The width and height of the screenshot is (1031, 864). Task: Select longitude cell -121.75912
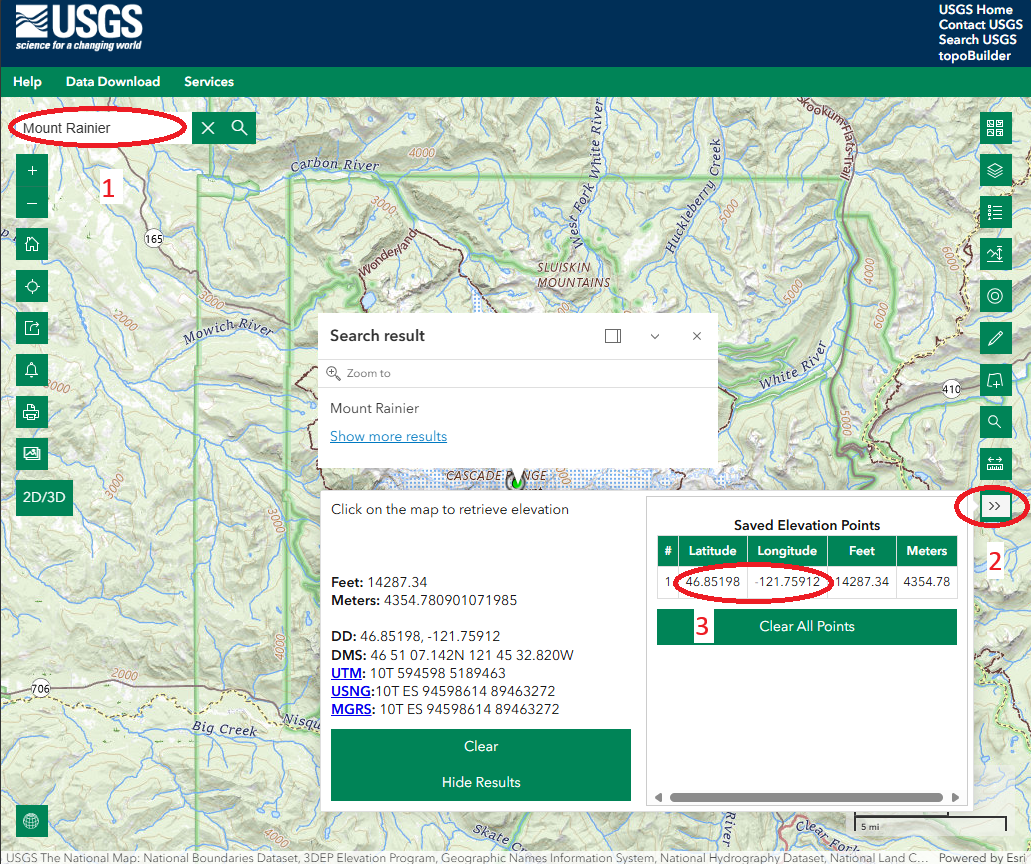click(787, 582)
